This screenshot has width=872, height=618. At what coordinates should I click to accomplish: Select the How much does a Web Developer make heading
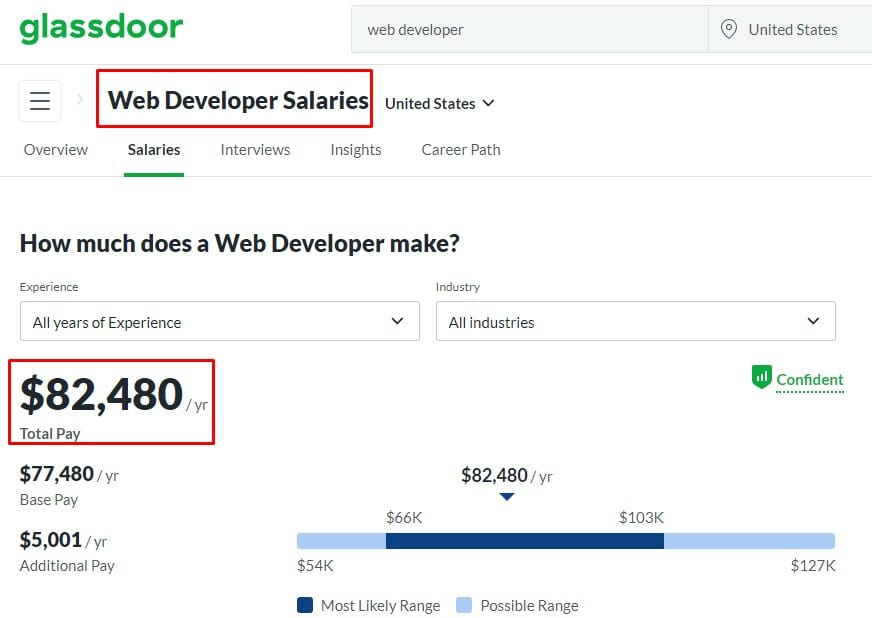pos(240,244)
